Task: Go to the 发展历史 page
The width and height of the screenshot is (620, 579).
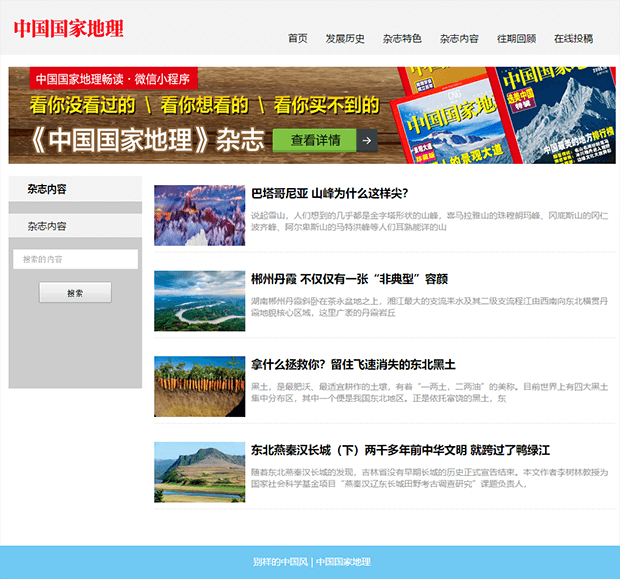Action: point(345,39)
